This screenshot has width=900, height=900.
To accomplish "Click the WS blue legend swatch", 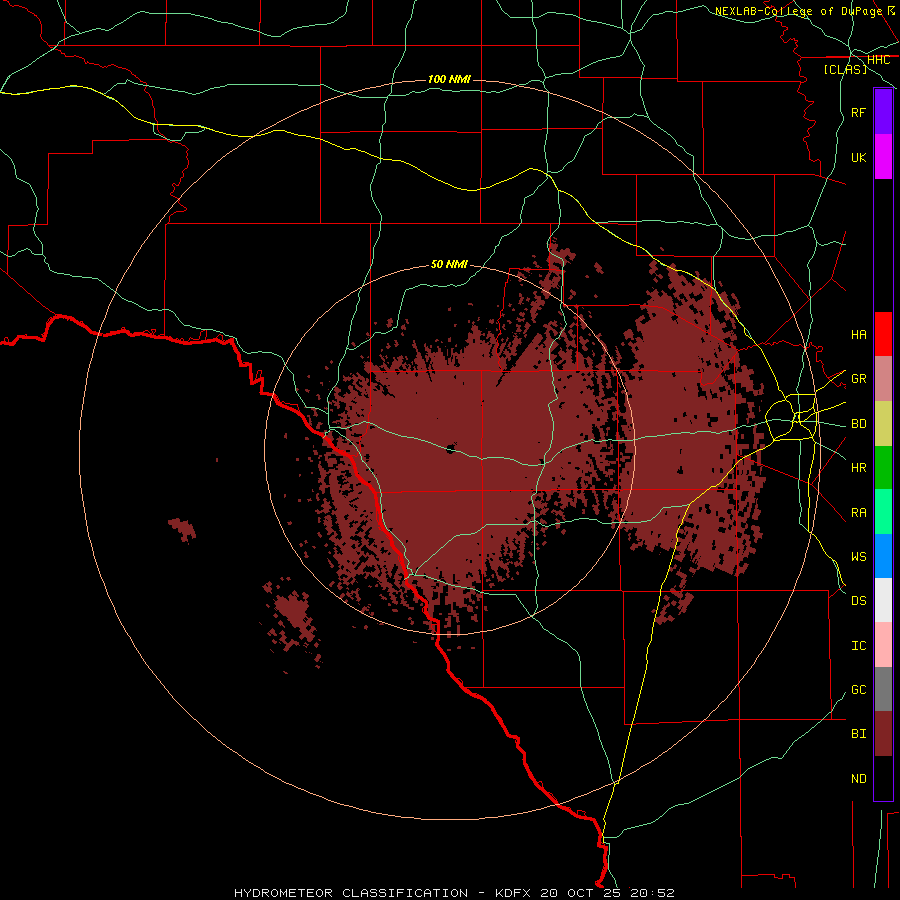I will tap(883, 556).
